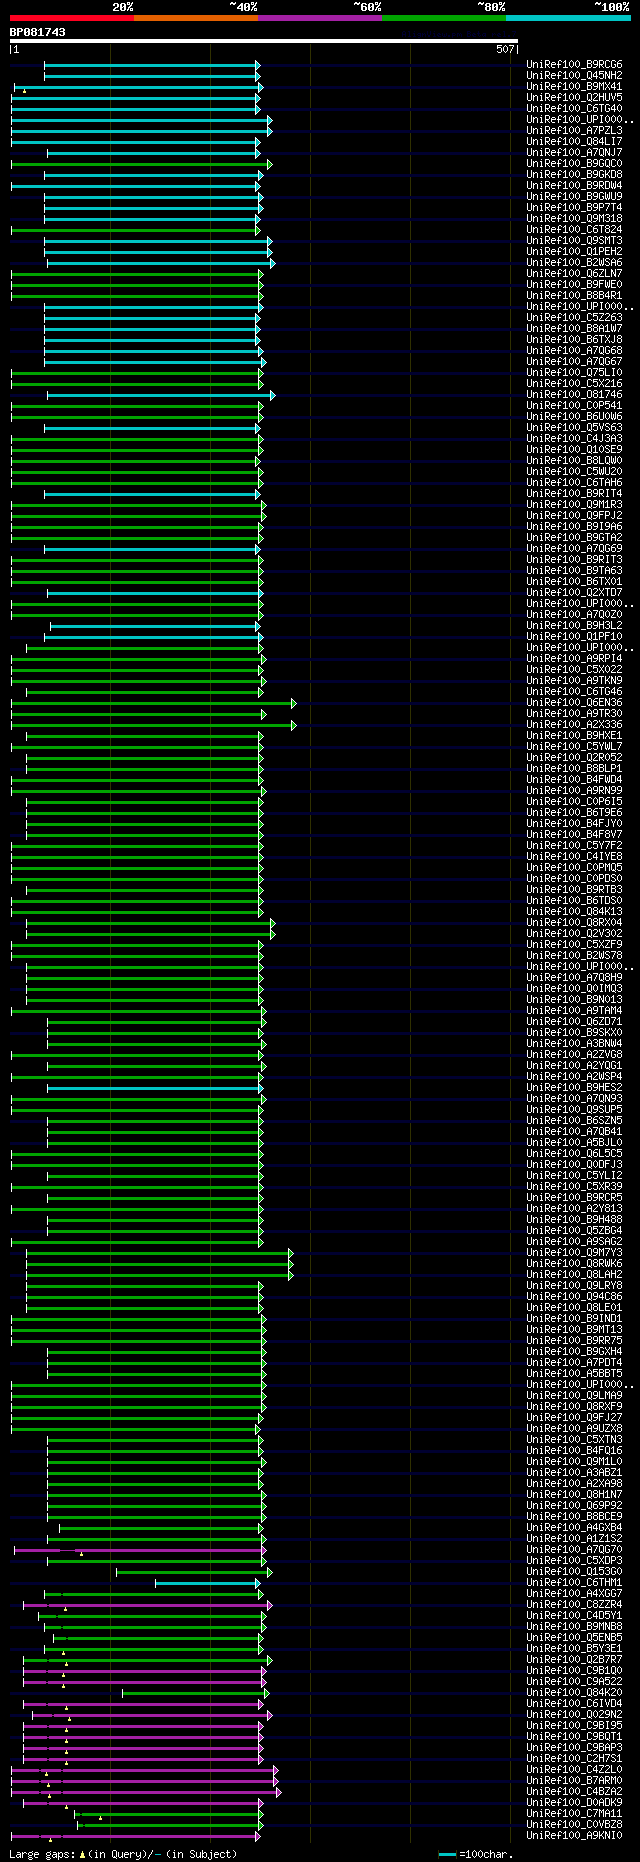640x1862 pixels.
Task: Click the yellow triangle gap symbol in legend
Action: click(x=82, y=1854)
